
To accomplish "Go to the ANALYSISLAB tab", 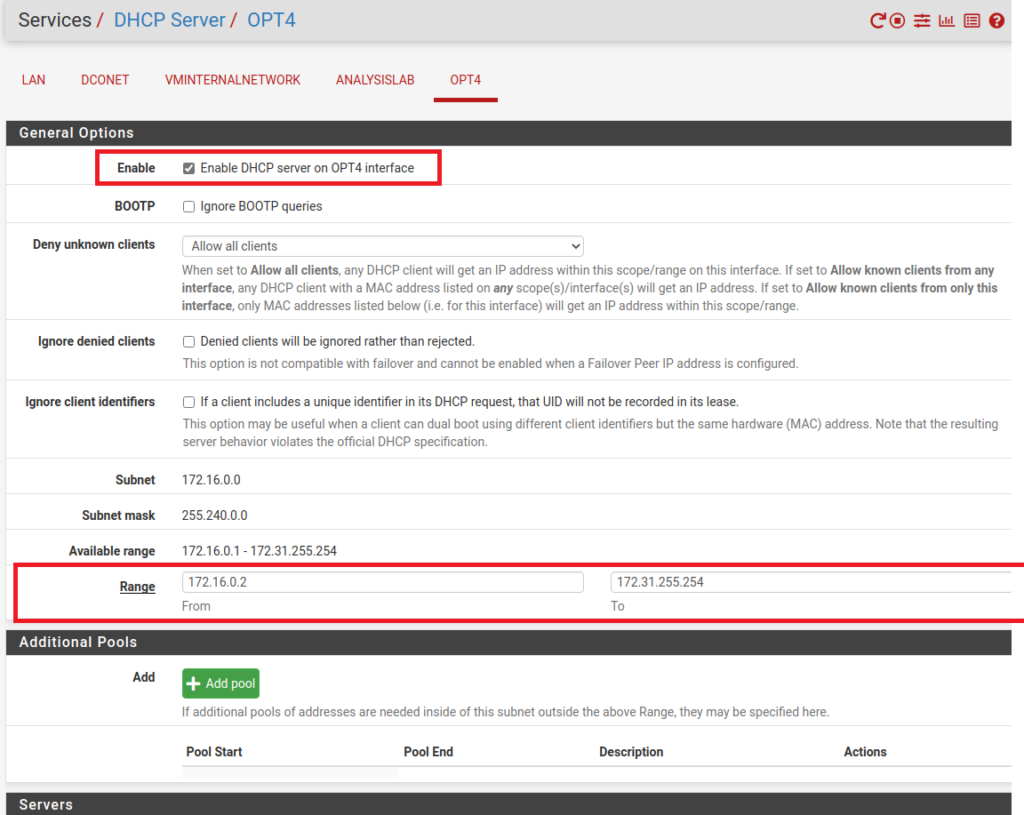I will click(x=375, y=80).
